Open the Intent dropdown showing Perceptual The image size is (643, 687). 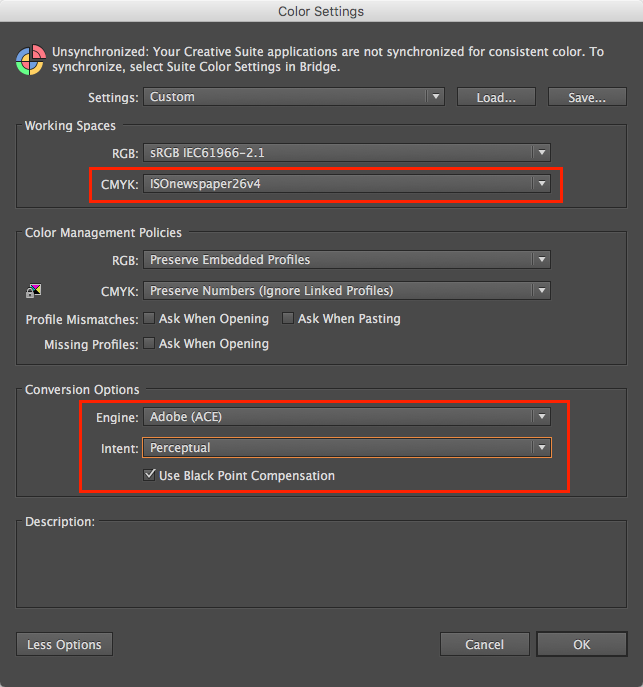347,448
